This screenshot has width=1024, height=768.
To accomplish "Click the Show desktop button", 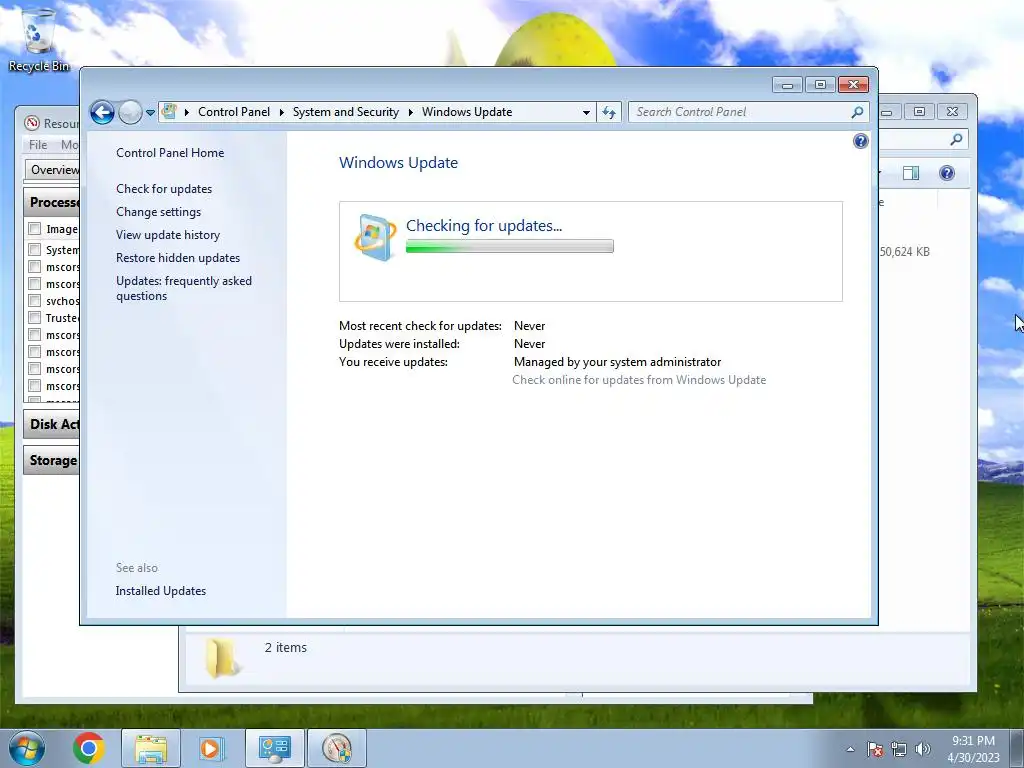I will pyautogui.click(x=1016, y=748).
